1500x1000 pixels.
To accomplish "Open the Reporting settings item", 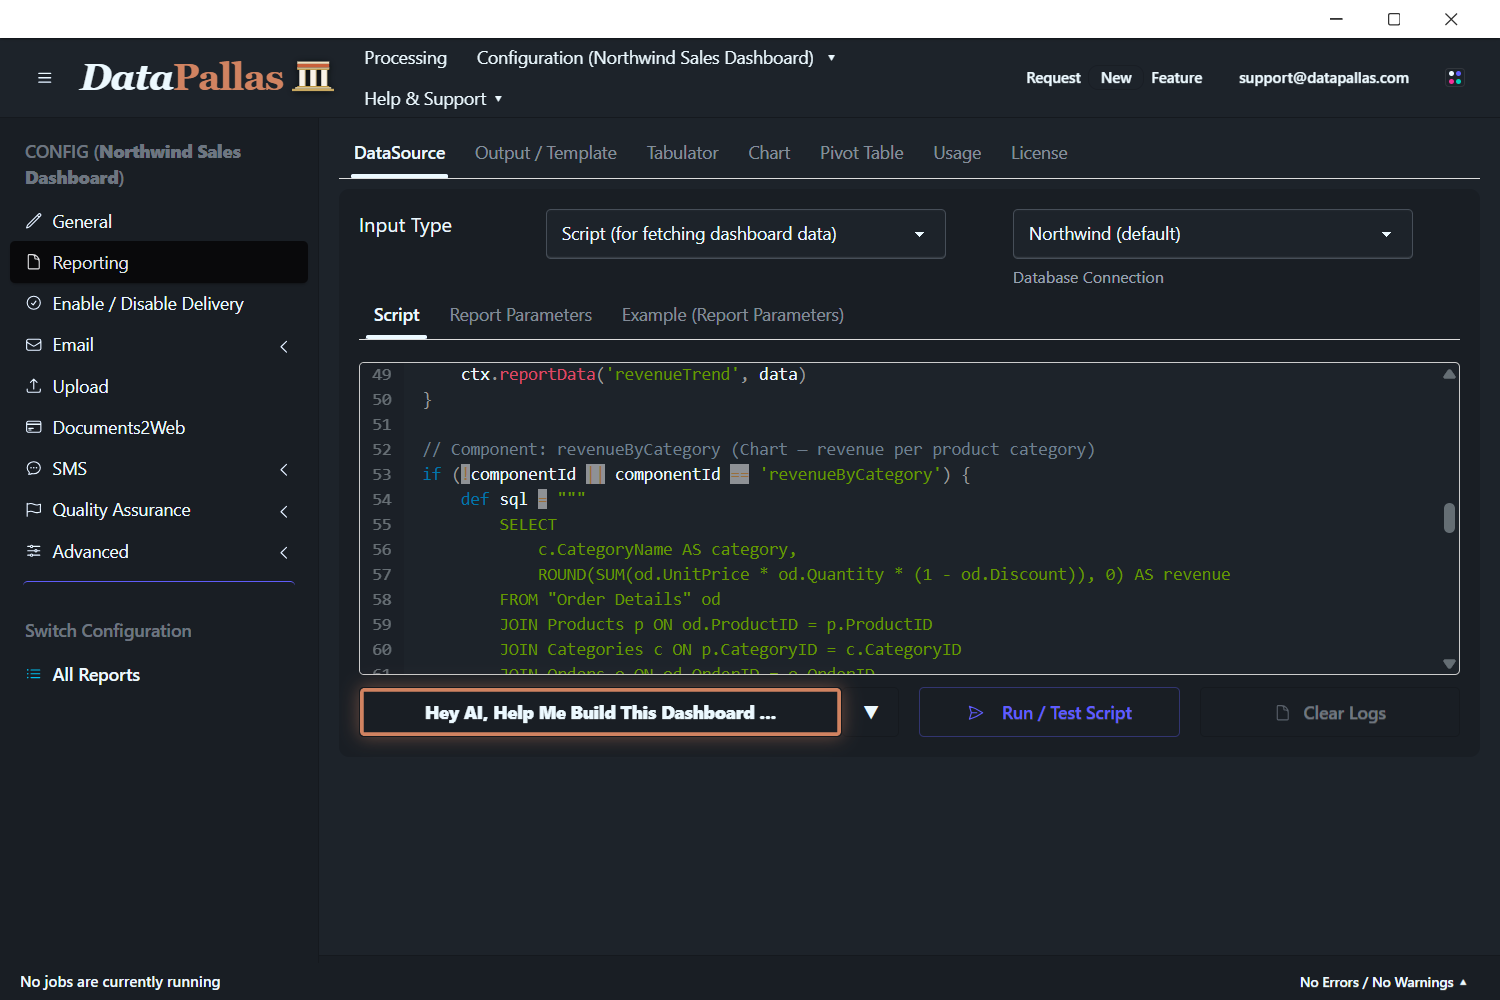I will (159, 262).
